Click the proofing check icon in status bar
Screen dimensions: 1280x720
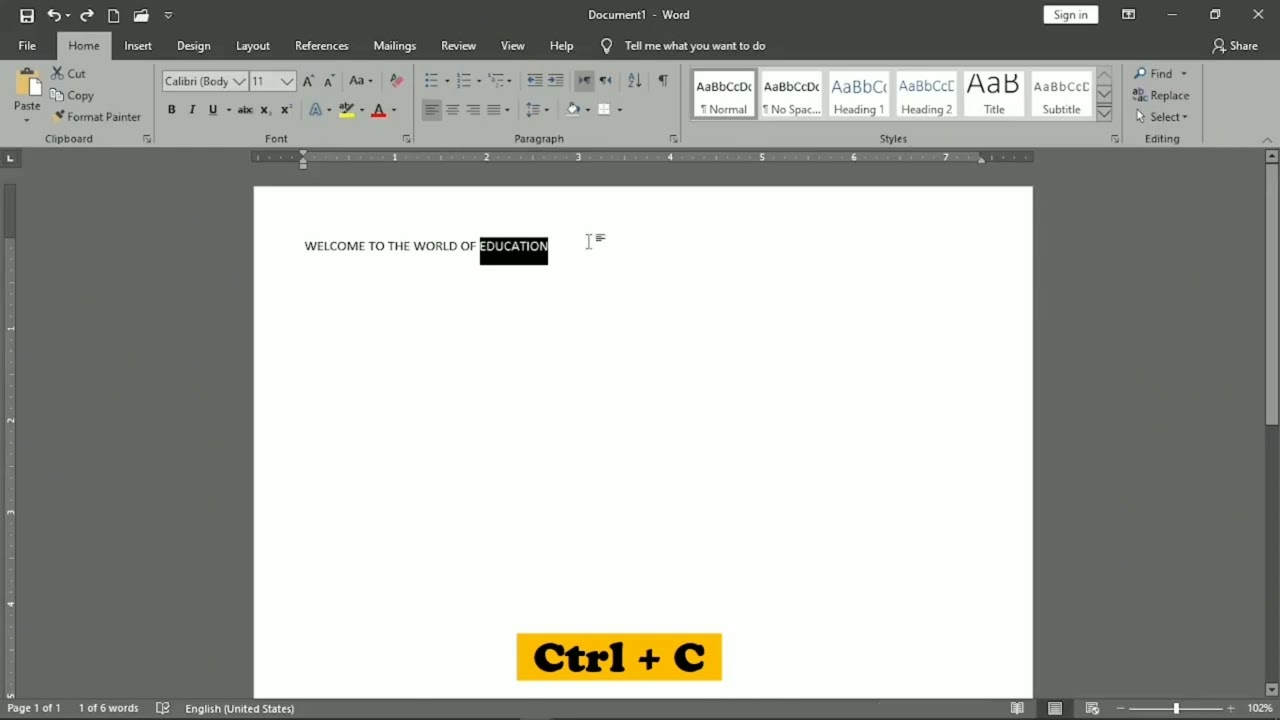(x=163, y=708)
